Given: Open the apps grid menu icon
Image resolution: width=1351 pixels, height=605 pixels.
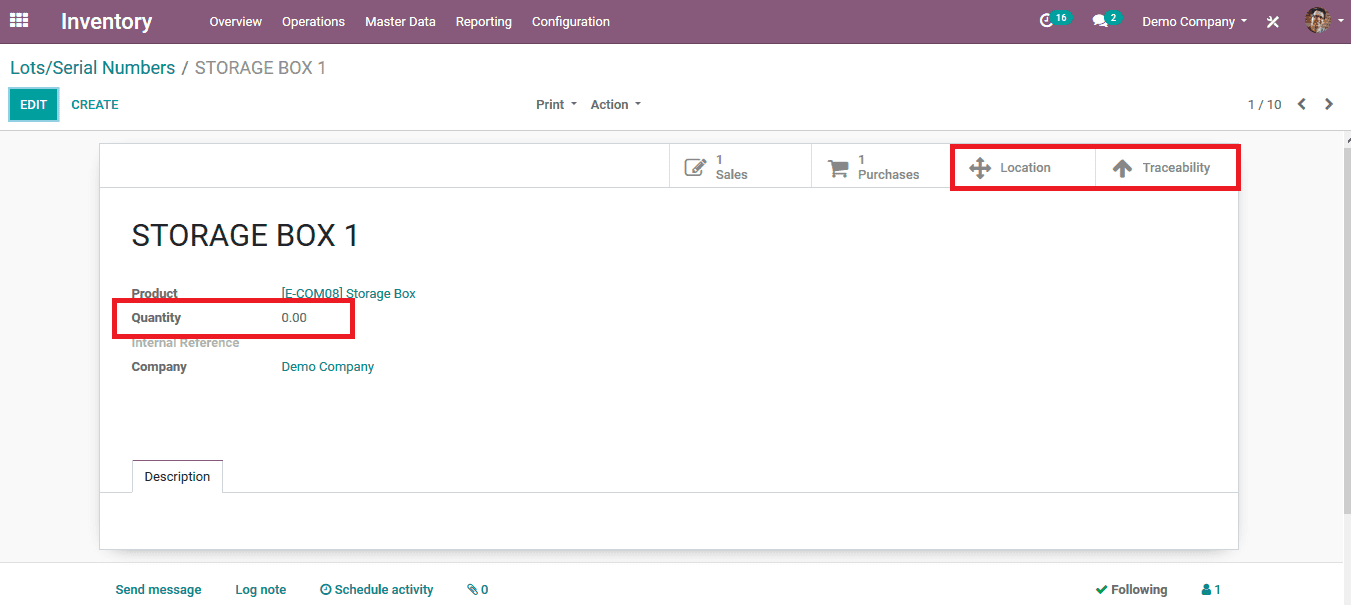Looking at the screenshot, I should point(19,20).
